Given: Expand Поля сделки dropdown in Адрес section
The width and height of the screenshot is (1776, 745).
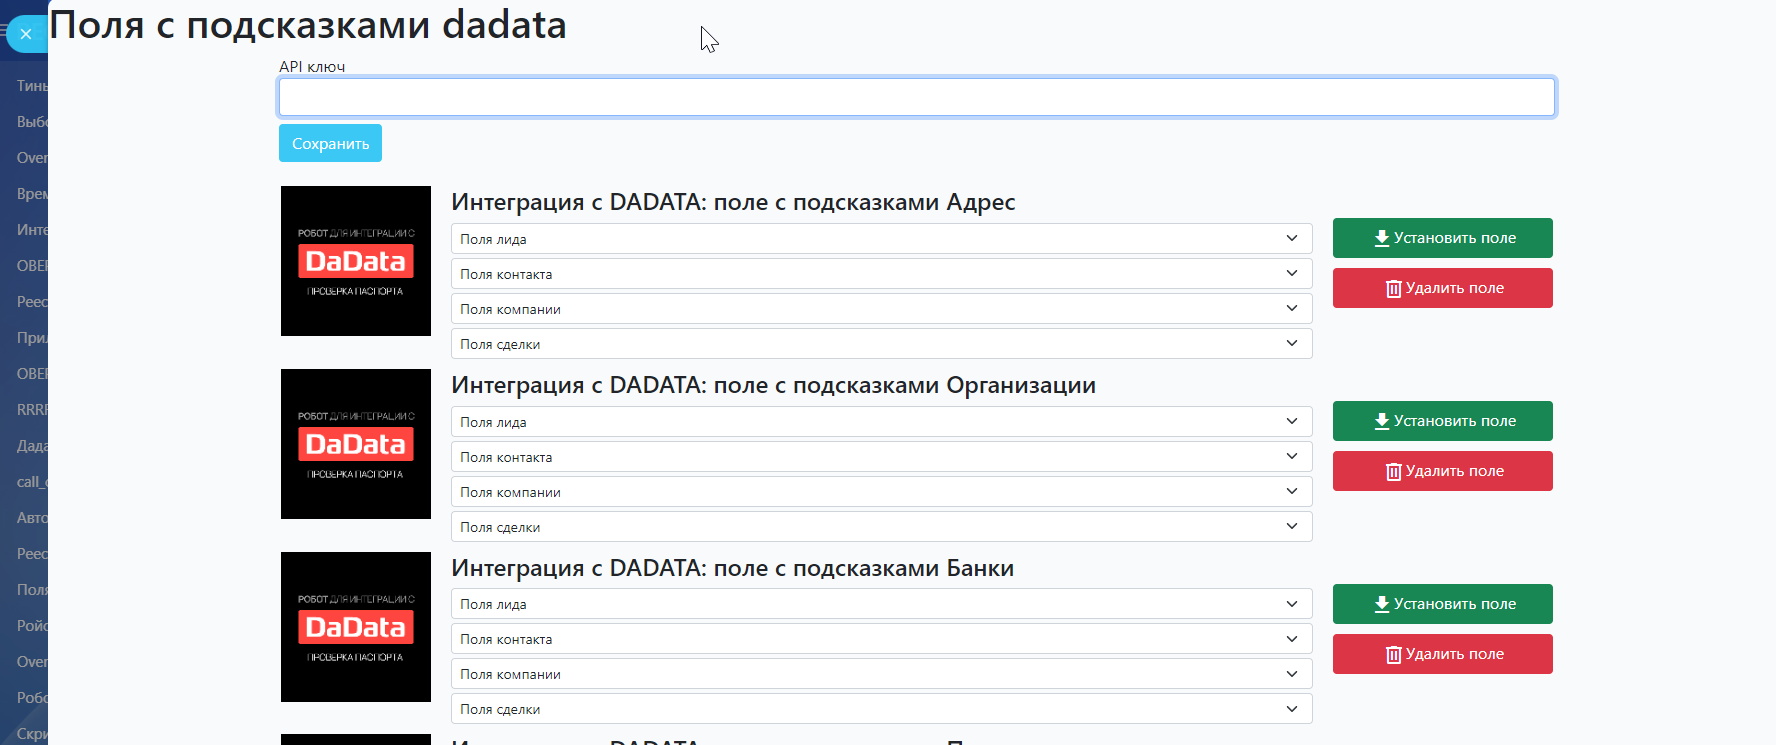Looking at the screenshot, I should pyautogui.click(x=880, y=344).
